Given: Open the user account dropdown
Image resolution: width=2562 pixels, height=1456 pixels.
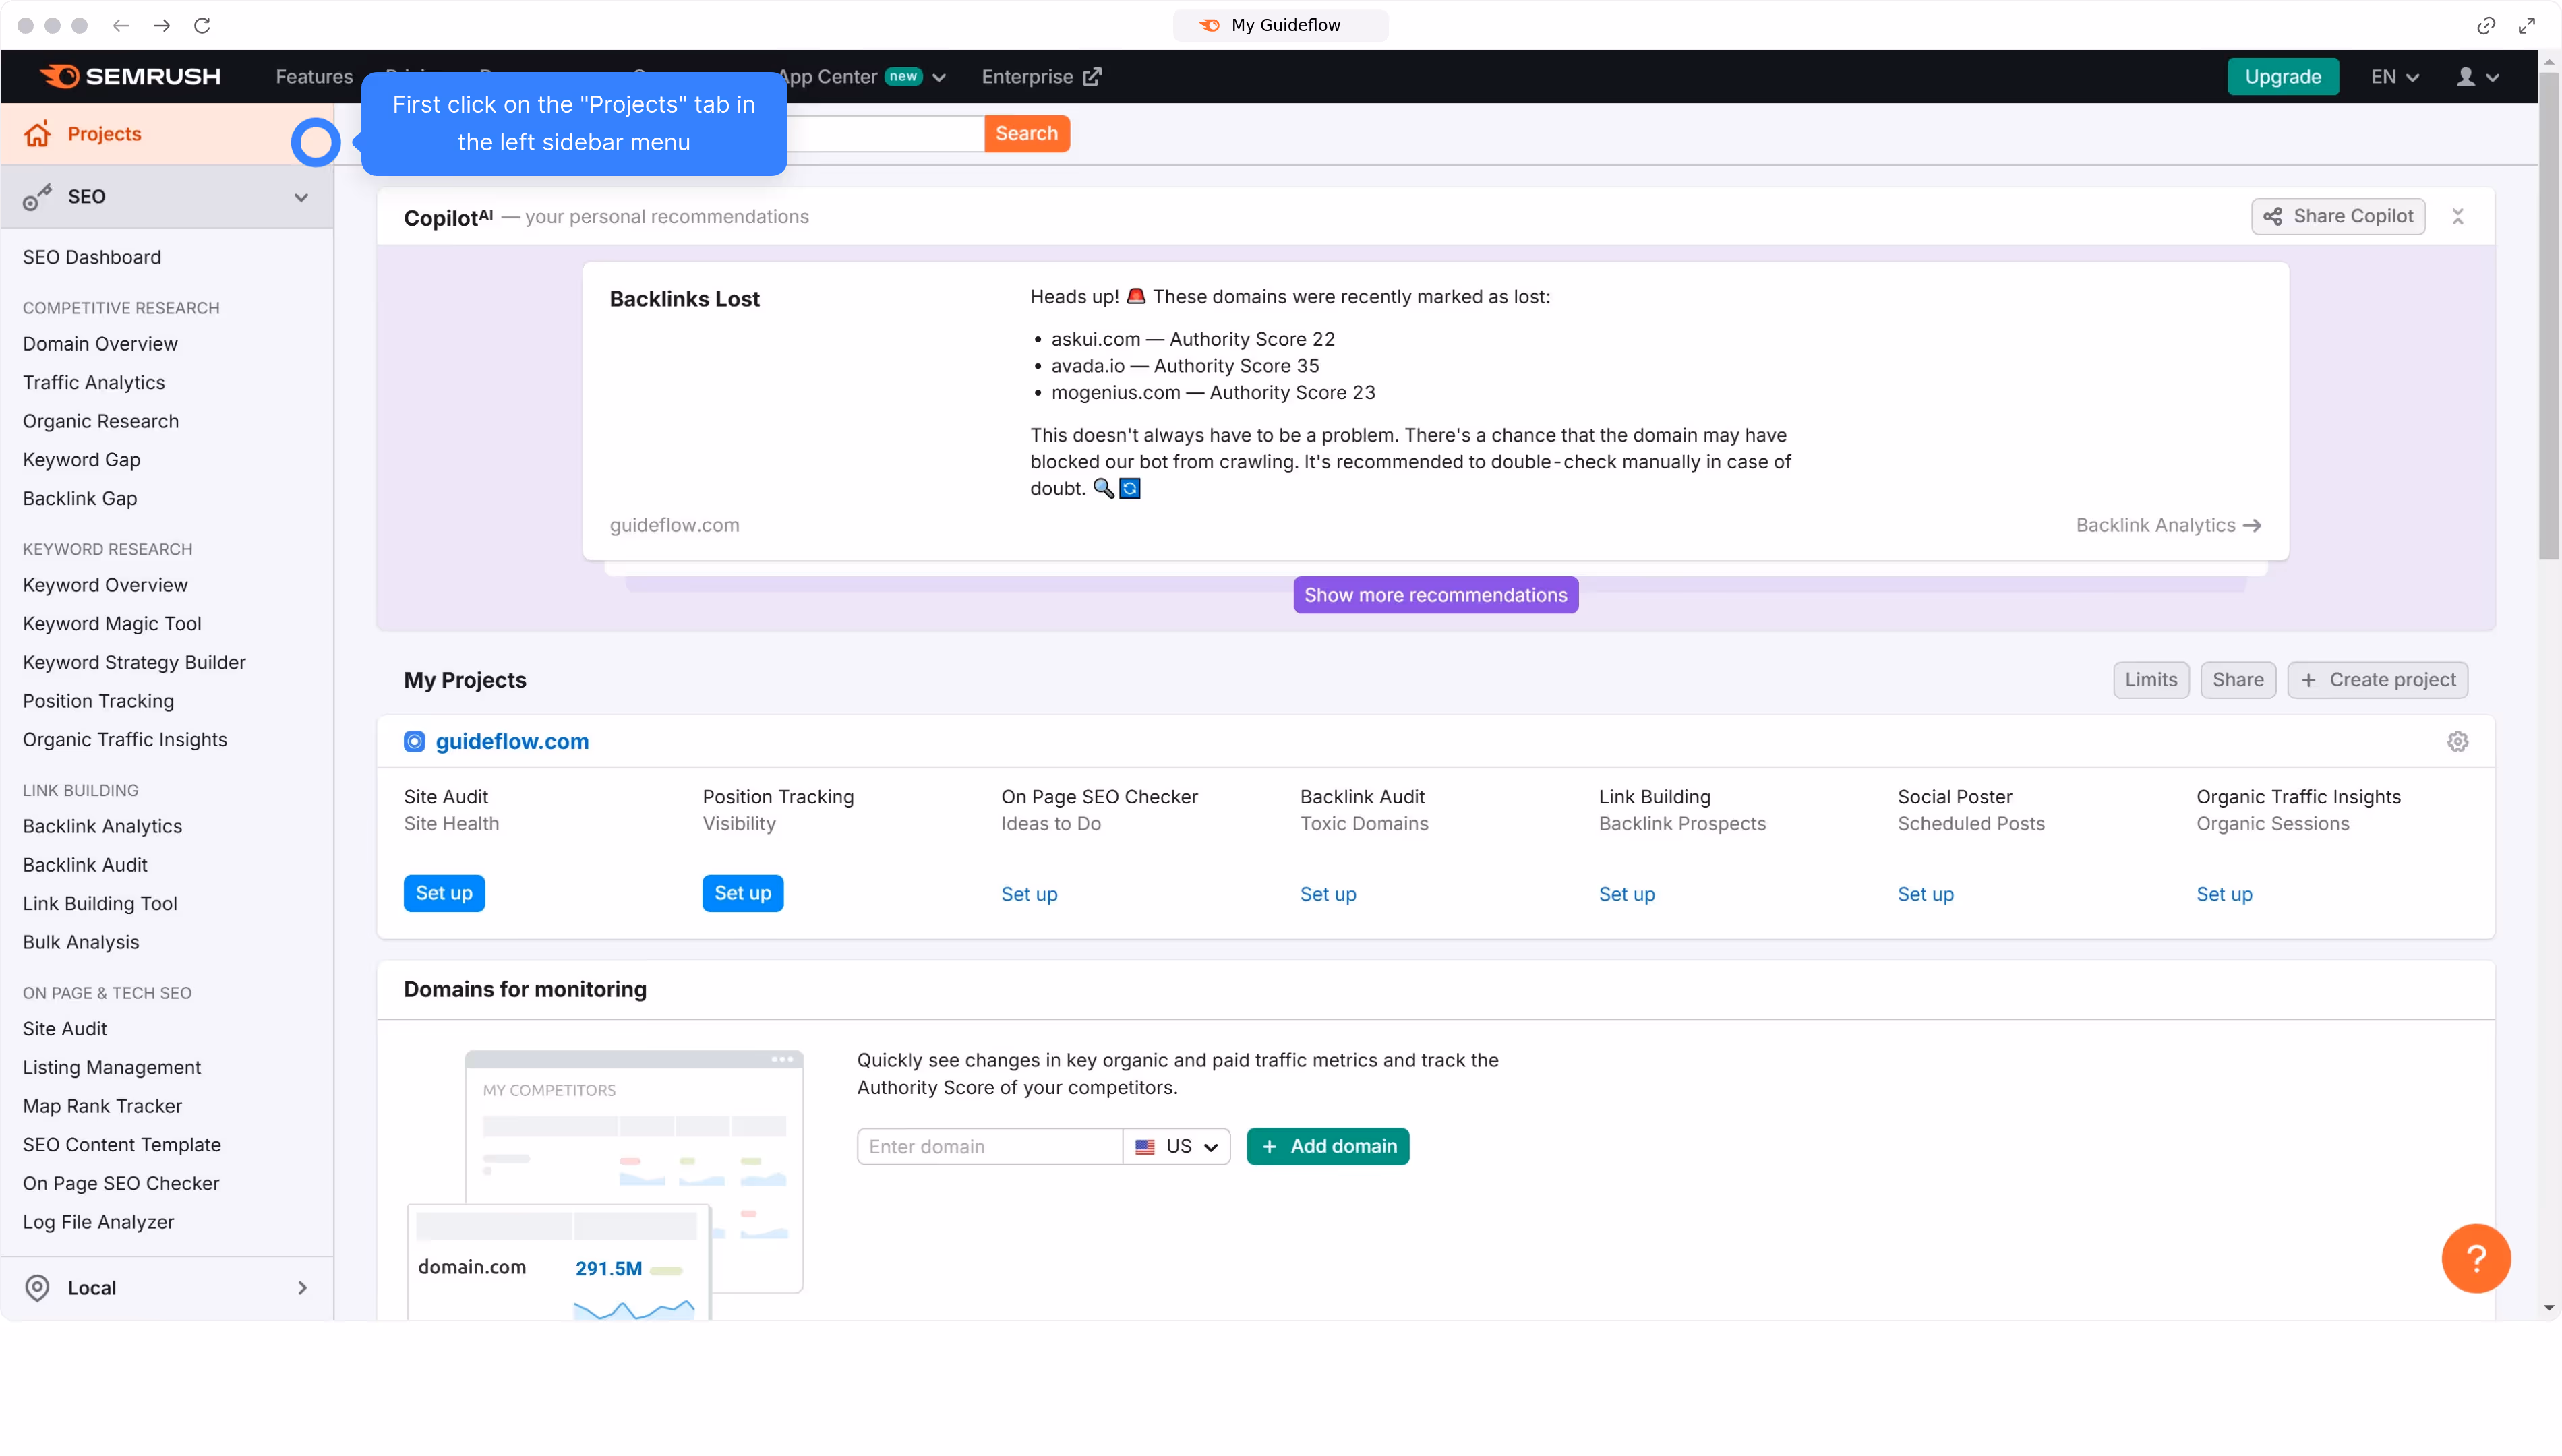Looking at the screenshot, I should [2477, 77].
